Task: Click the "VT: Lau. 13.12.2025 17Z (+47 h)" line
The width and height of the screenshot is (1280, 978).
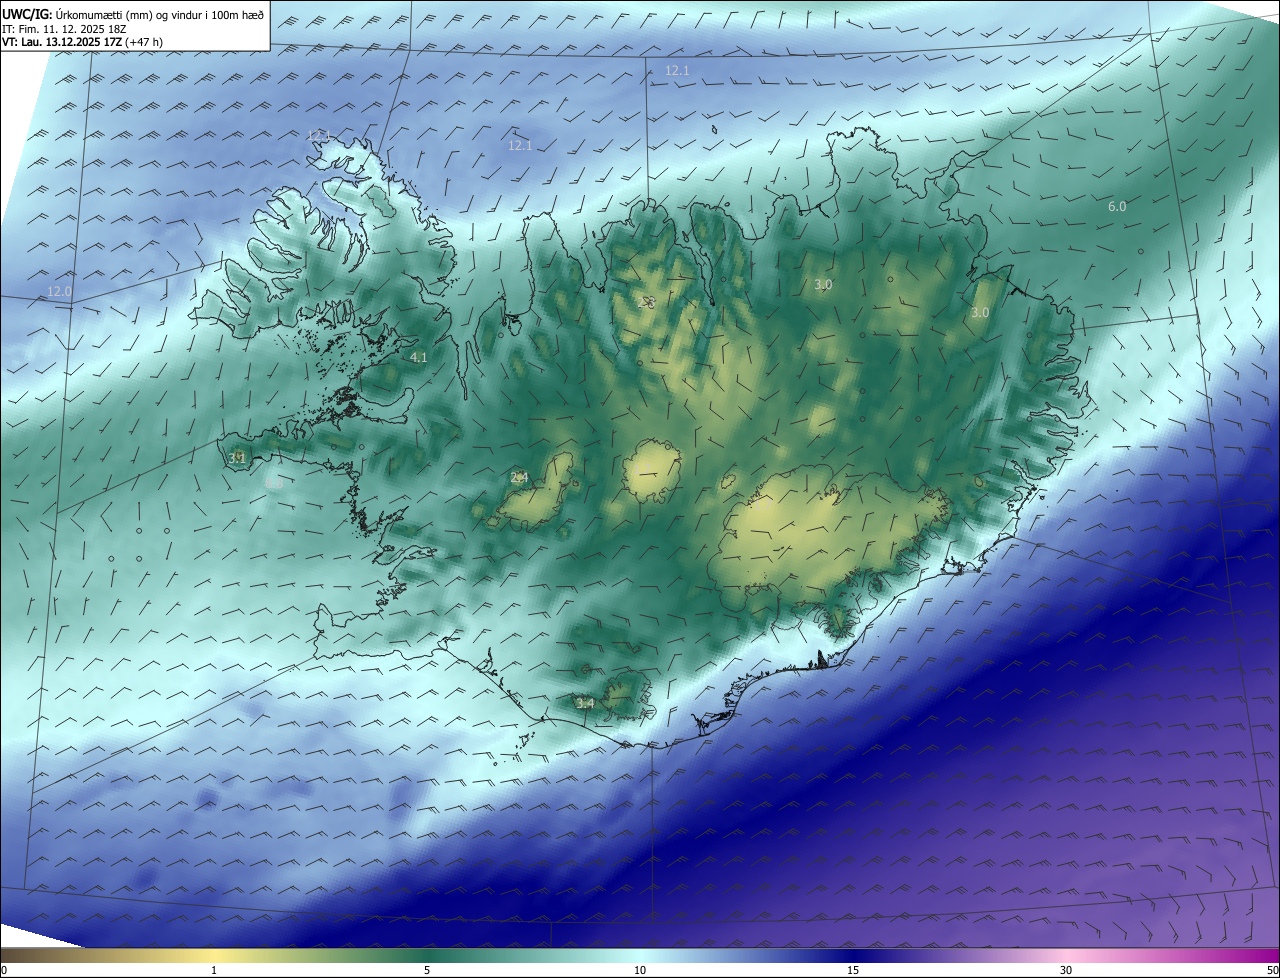Action: (x=84, y=43)
